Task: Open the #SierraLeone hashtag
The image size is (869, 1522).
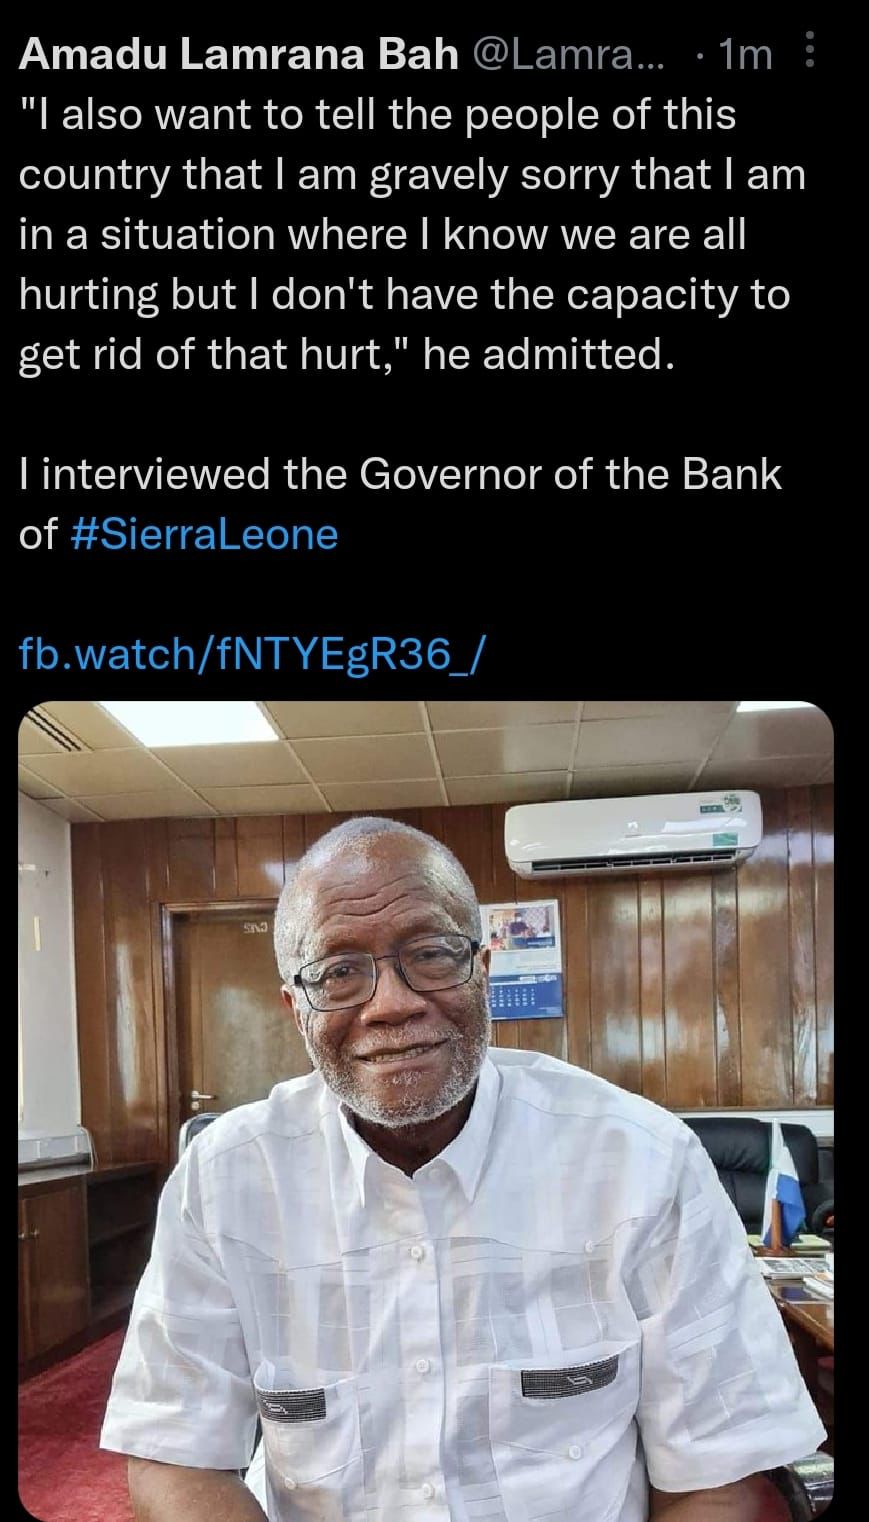Action: 207,534
